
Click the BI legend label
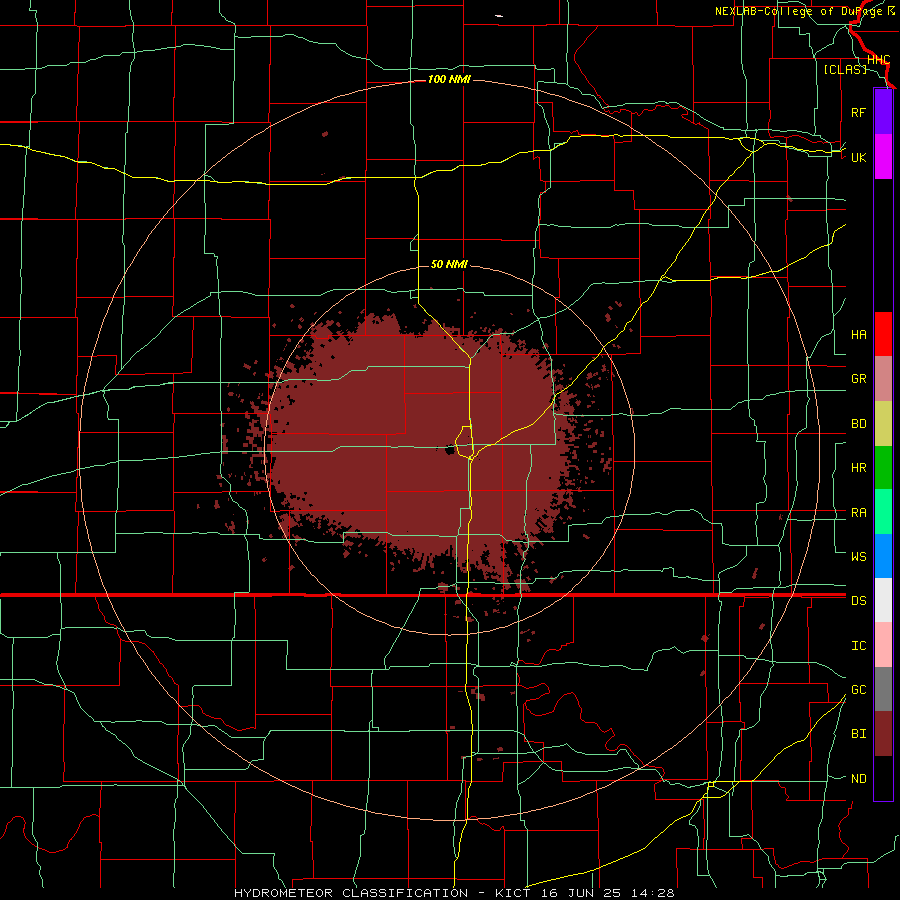click(858, 734)
